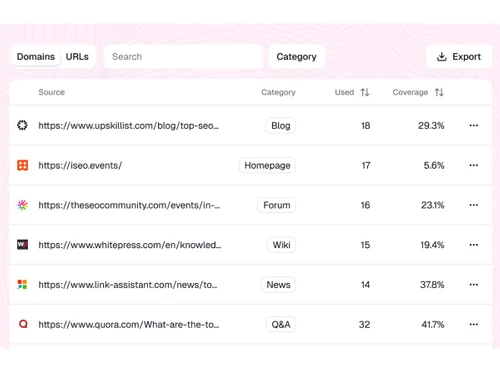Click the Quora favicon icon
Screen dimensions: 500x375
[23, 324]
